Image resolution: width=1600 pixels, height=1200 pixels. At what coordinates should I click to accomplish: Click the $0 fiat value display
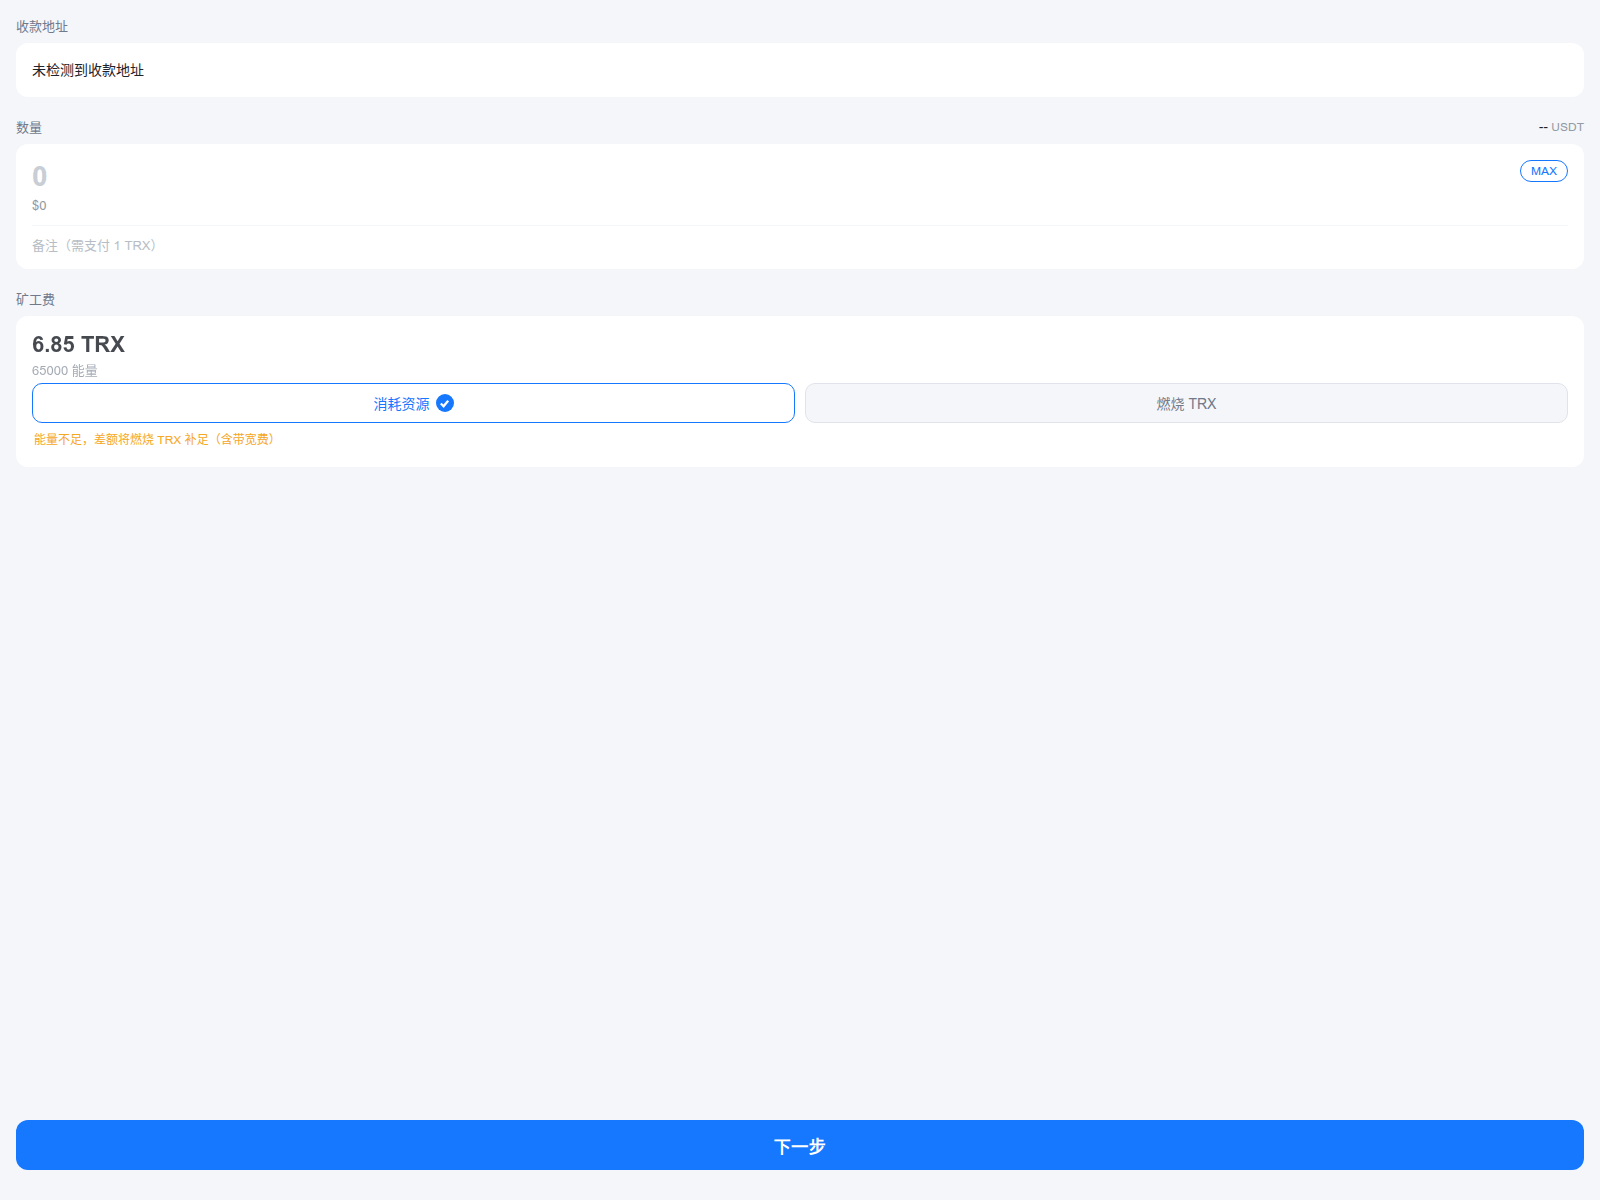coord(40,205)
